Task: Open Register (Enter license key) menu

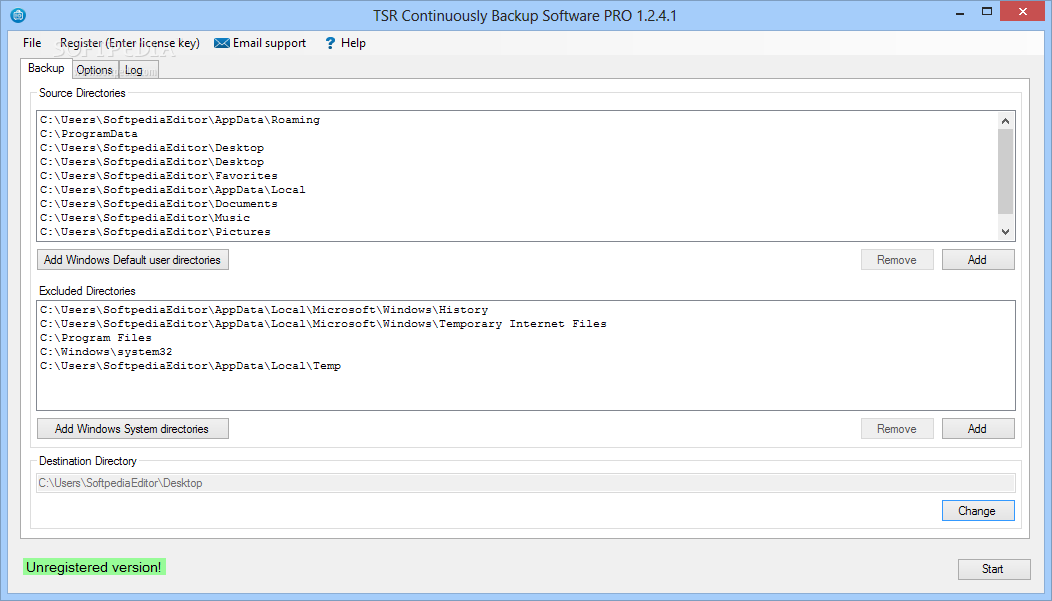Action: coord(129,43)
